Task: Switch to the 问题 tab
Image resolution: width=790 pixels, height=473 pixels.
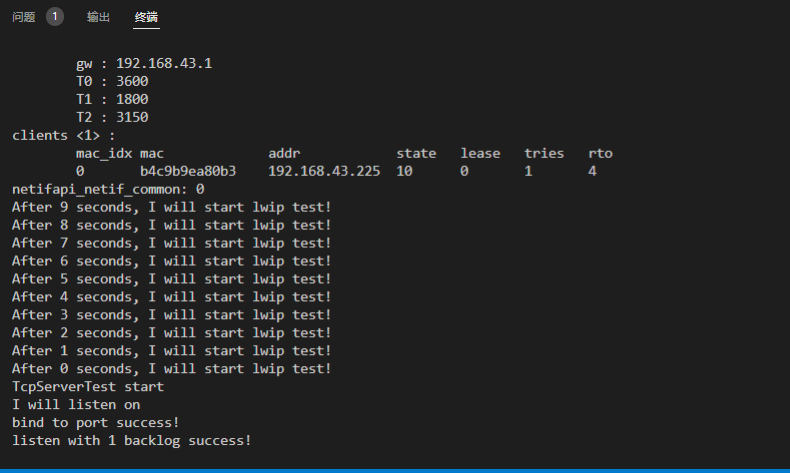Action: [23, 17]
